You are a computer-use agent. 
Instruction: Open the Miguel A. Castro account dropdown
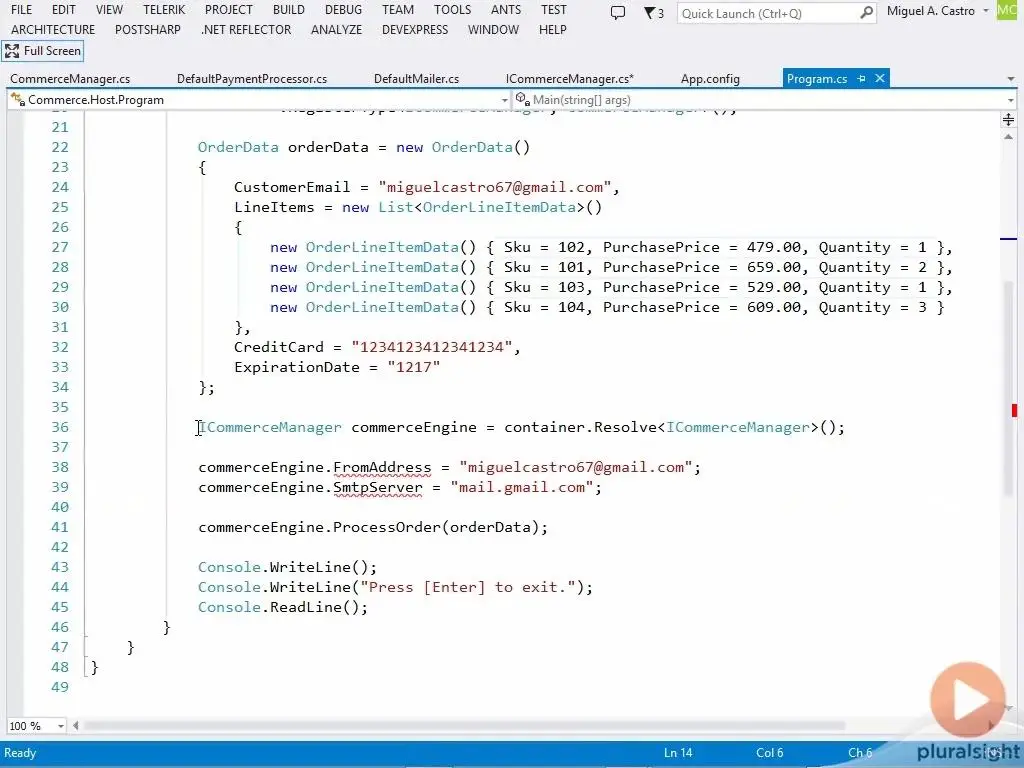point(937,11)
